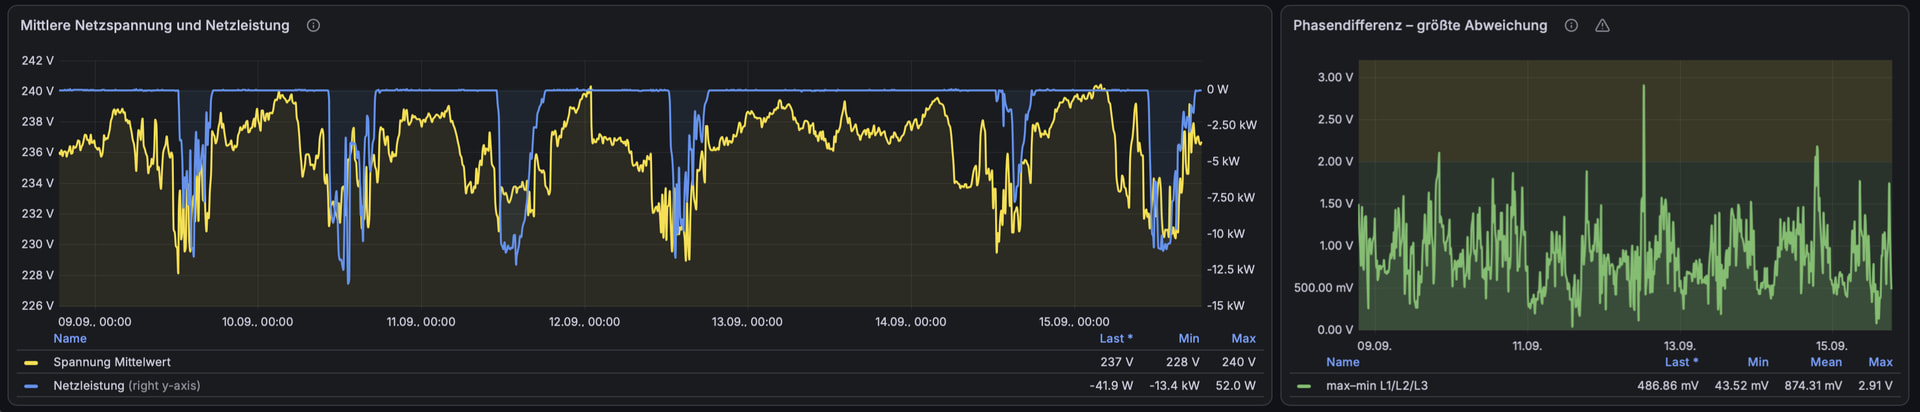Sort left legend by Name header
This screenshot has width=1920, height=412.
click(70, 339)
